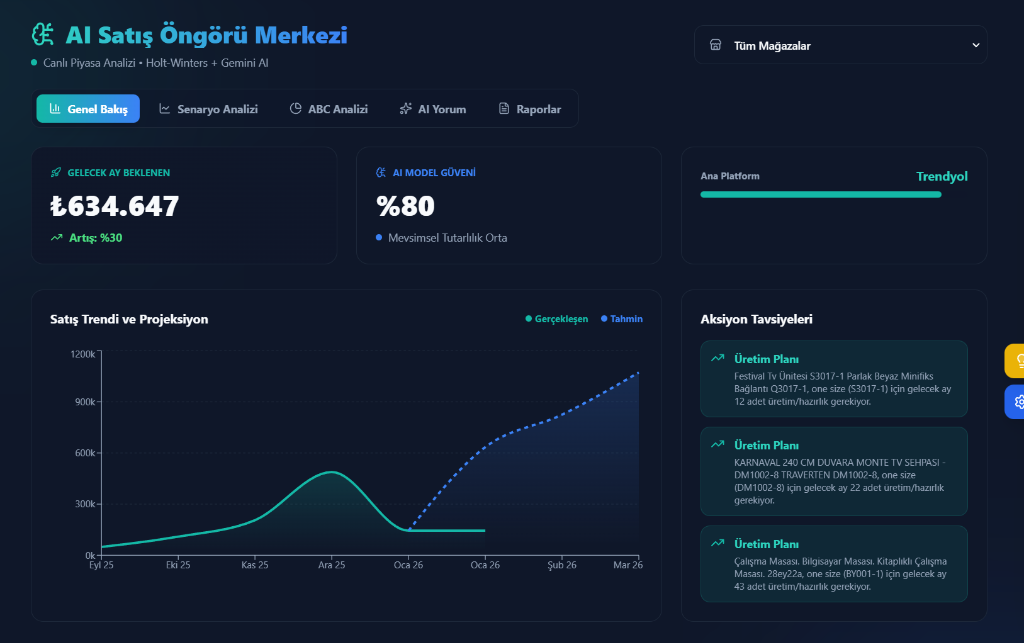Go to the AI Yorum tab
This screenshot has height=643, width=1024.
432,109
